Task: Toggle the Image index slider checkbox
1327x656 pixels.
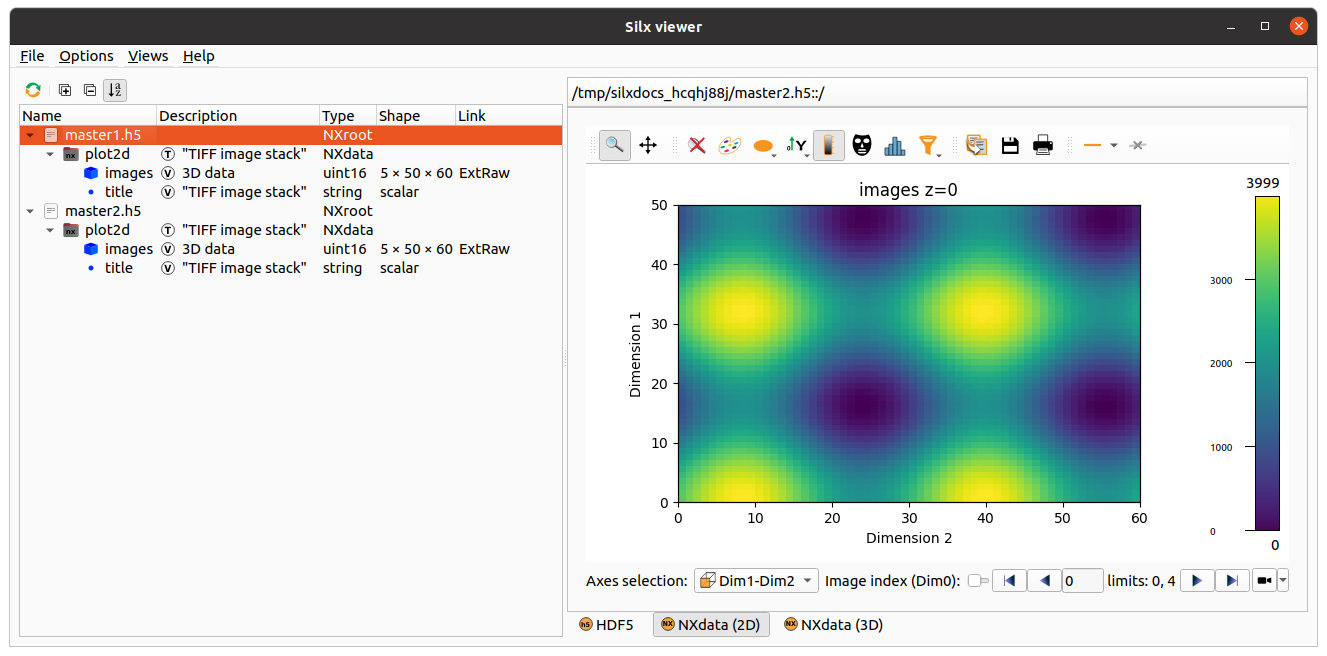Action: point(976,581)
